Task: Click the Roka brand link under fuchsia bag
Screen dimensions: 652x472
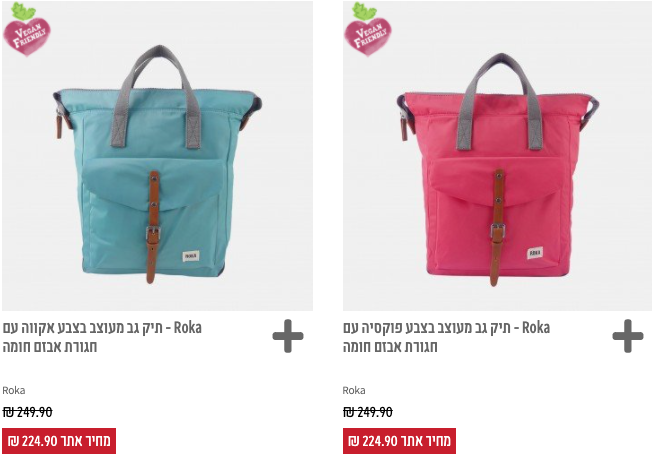Action: [x=354, y=390]
